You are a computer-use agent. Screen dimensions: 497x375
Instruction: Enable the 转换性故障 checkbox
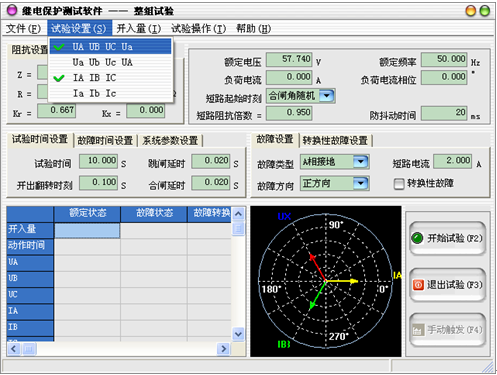399,184
